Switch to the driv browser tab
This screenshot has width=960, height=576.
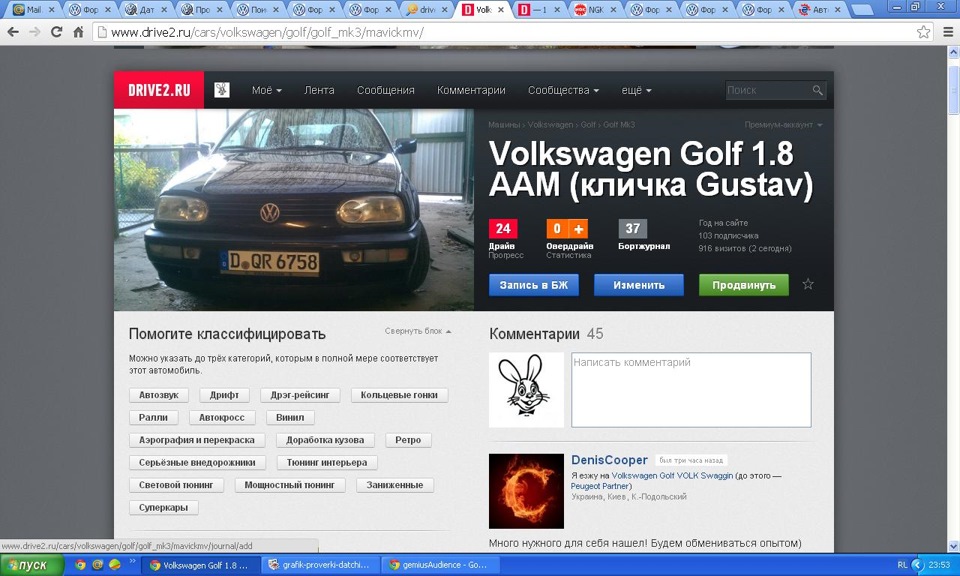[x=426, y=9]
